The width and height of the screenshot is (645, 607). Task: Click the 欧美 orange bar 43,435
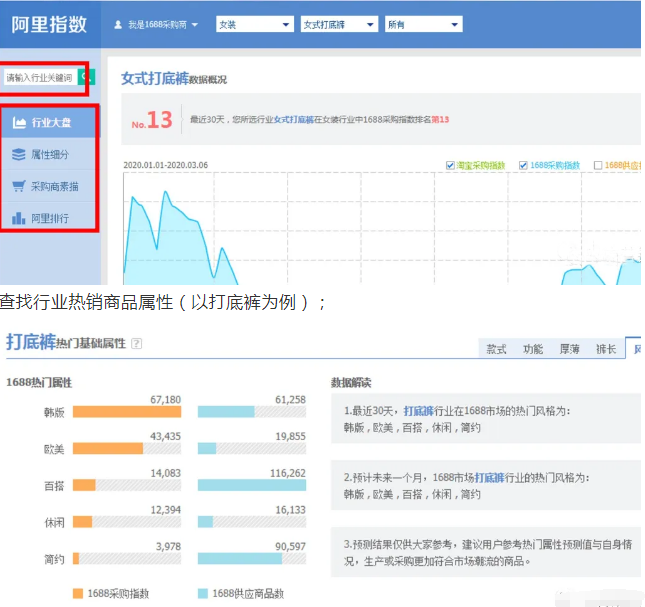(108, 448)
